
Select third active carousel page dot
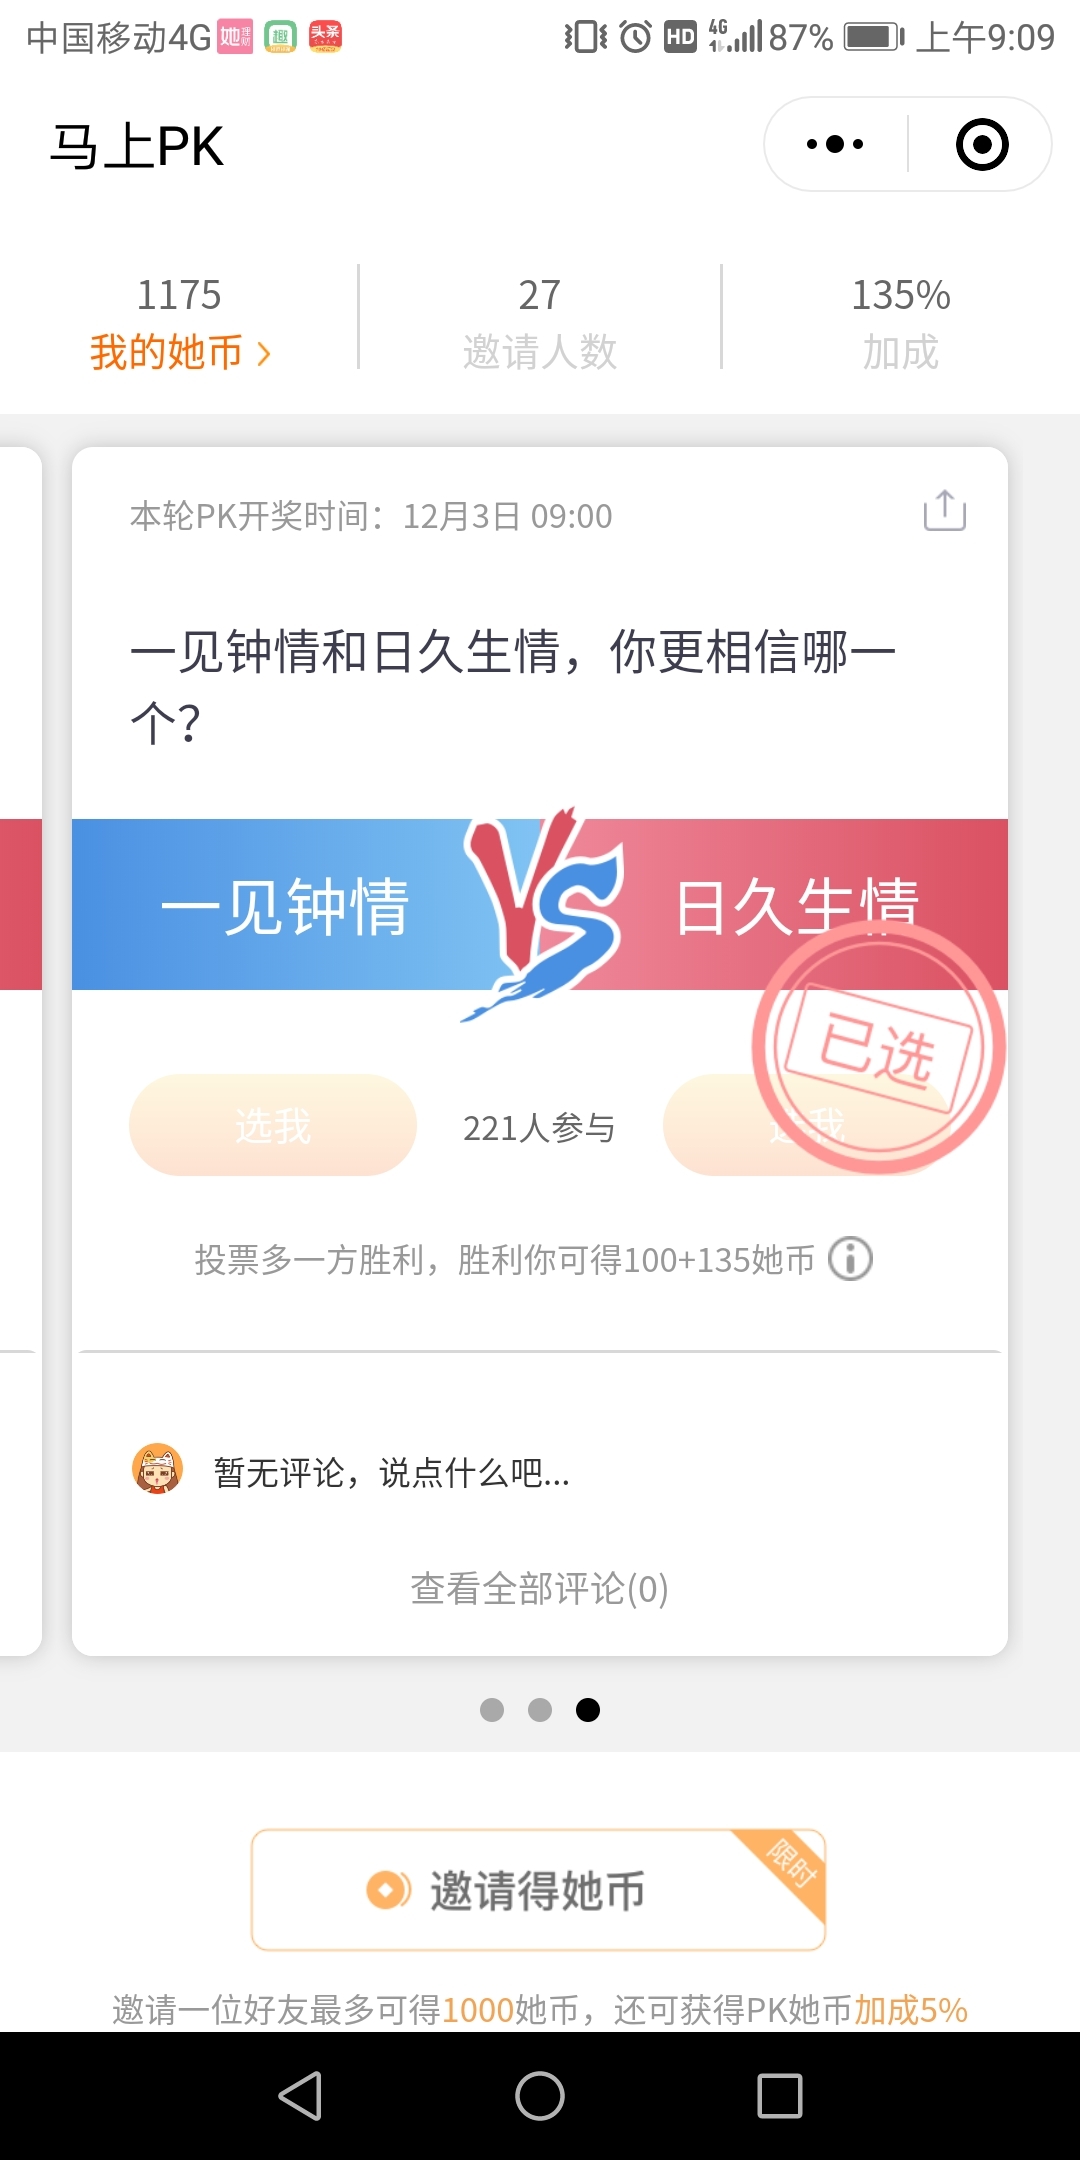tap(588, 1710)
